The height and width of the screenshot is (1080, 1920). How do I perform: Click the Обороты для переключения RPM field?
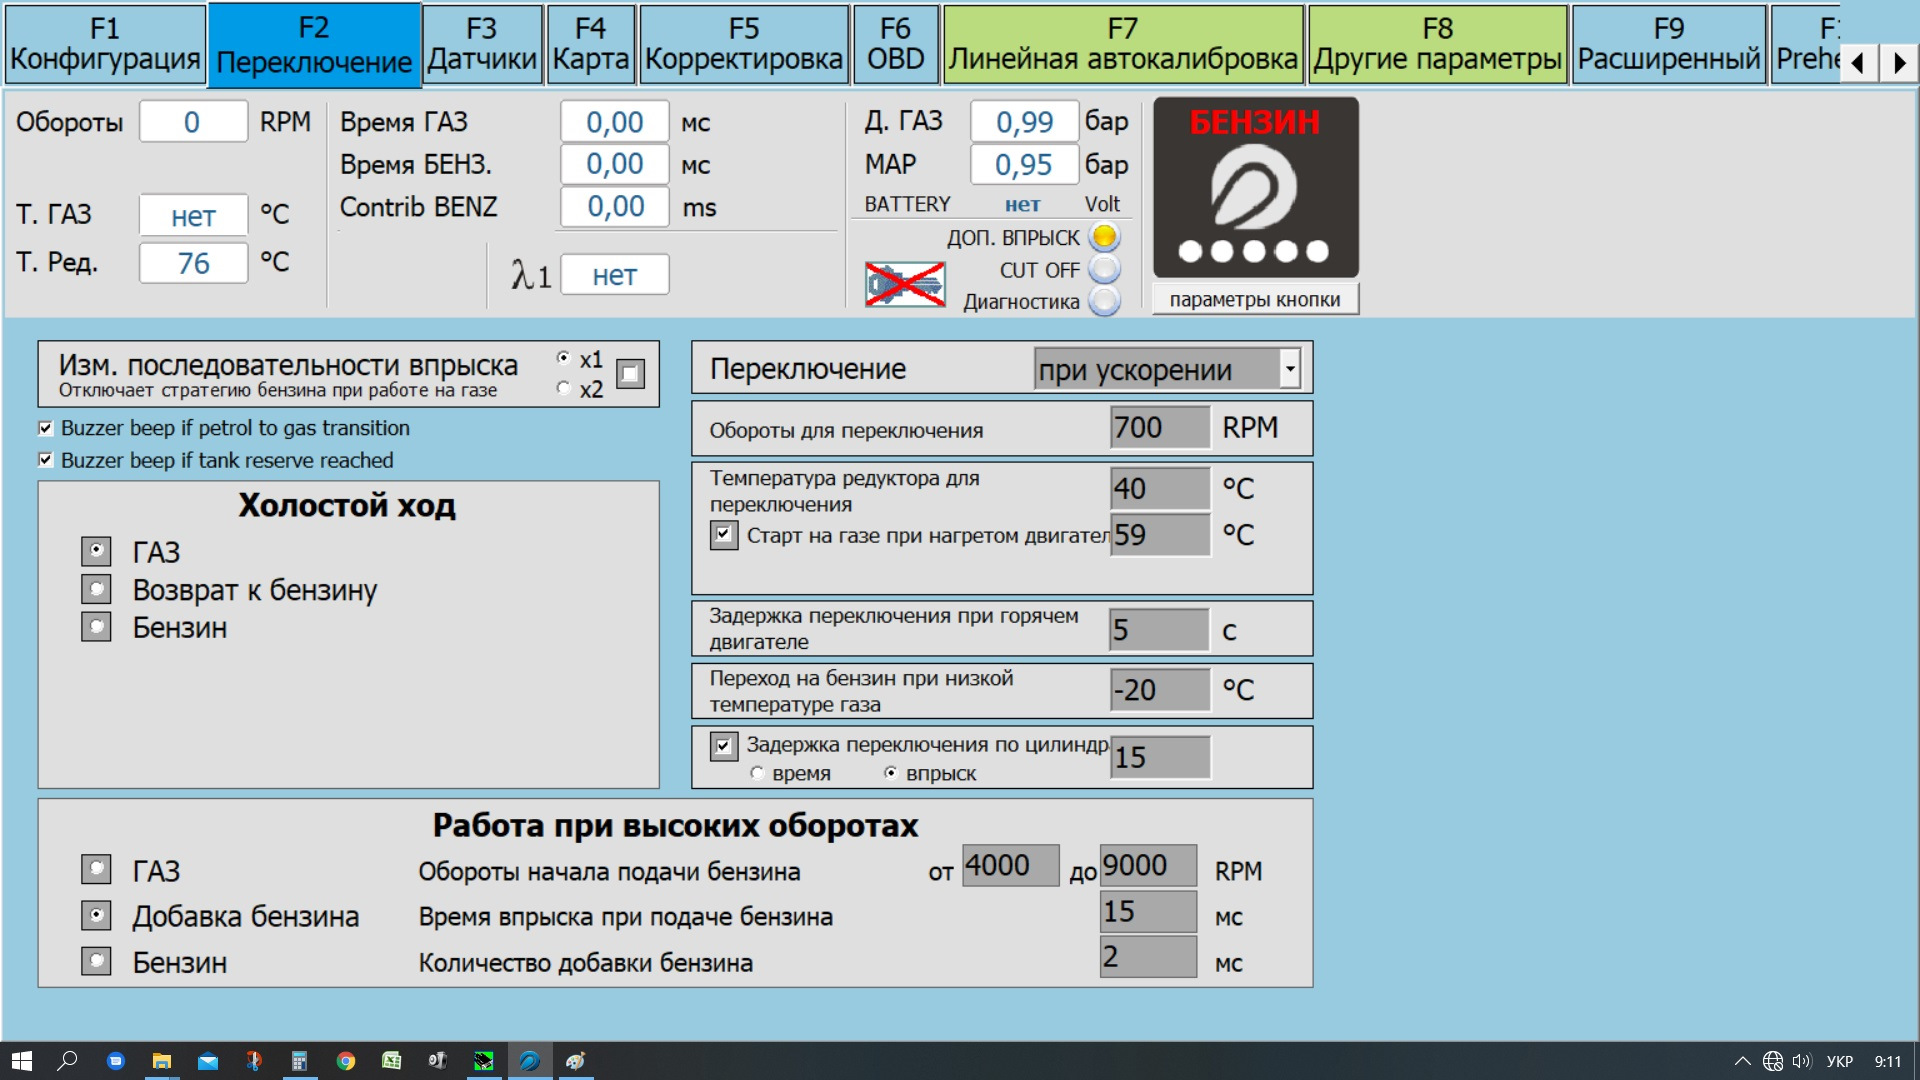click(1159, 428)
